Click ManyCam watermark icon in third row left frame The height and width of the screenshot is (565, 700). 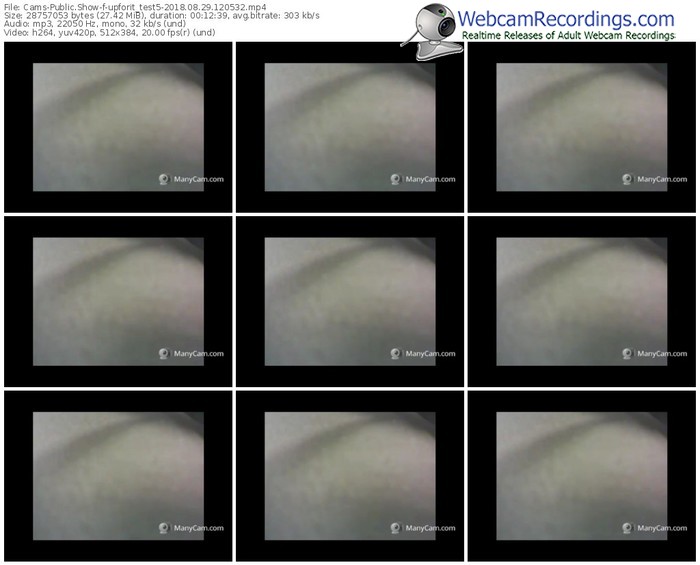pyautogui.click(x=164, y=527)
